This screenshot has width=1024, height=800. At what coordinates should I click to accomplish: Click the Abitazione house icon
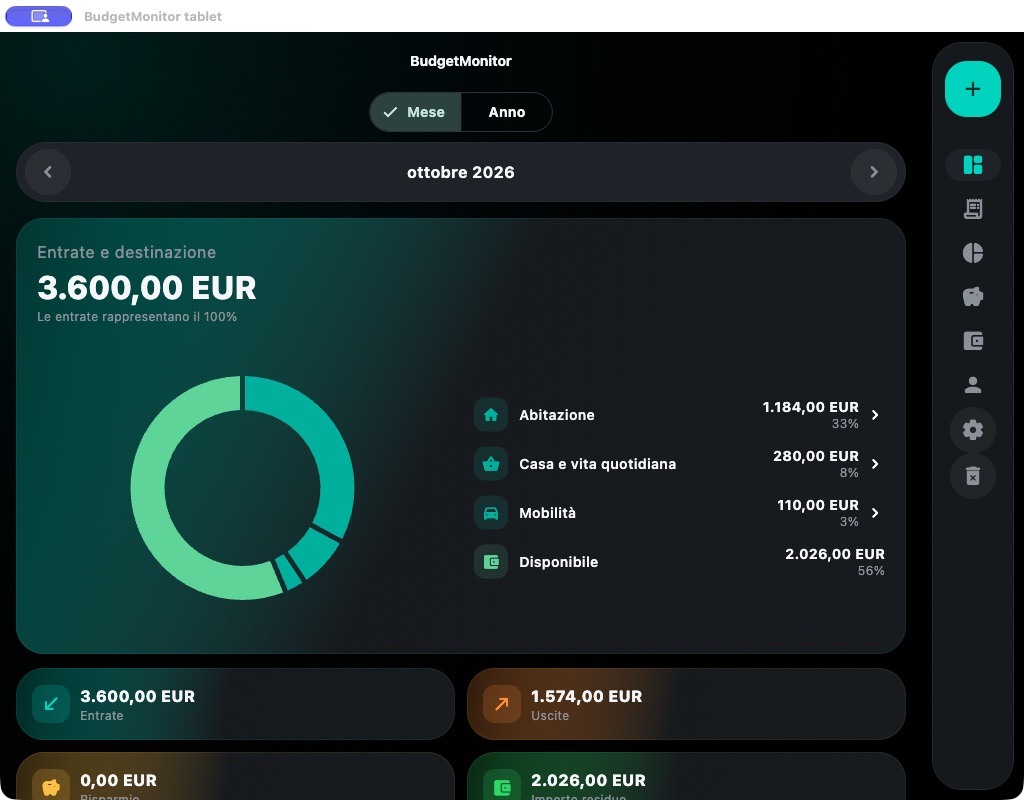coord(490,415)
